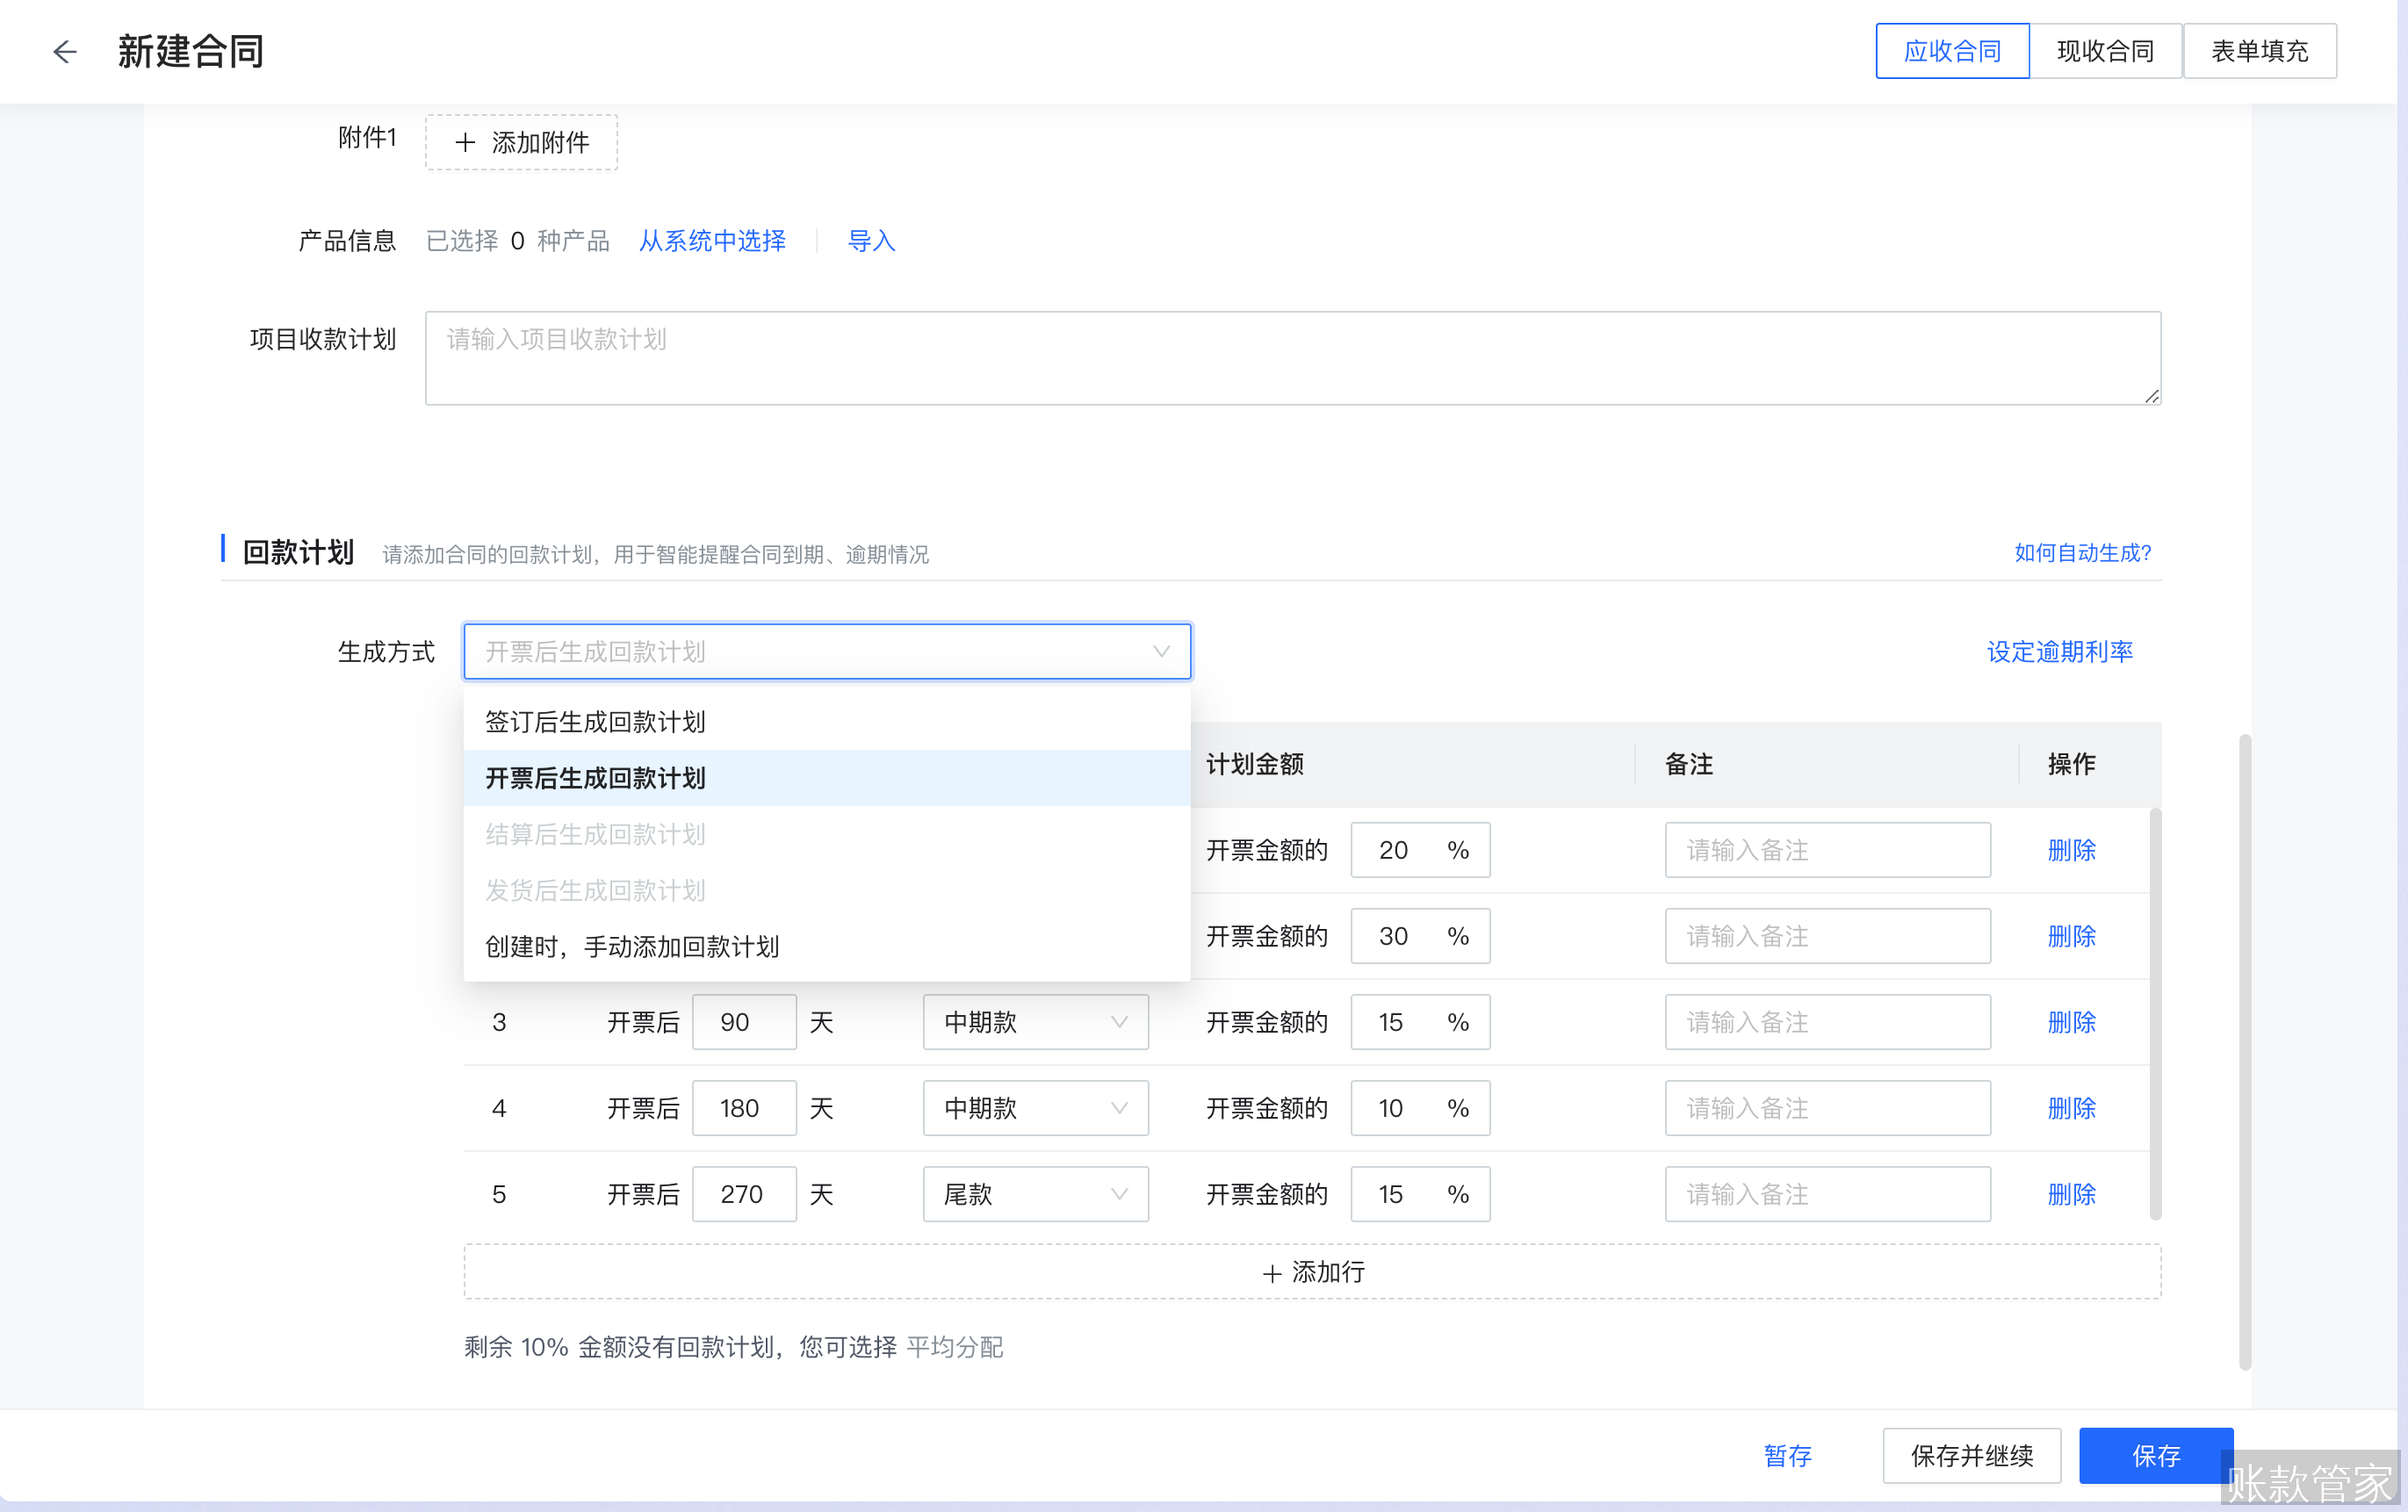
Task: Click the 项目收款计划 input field
Action: point(1290,357)
